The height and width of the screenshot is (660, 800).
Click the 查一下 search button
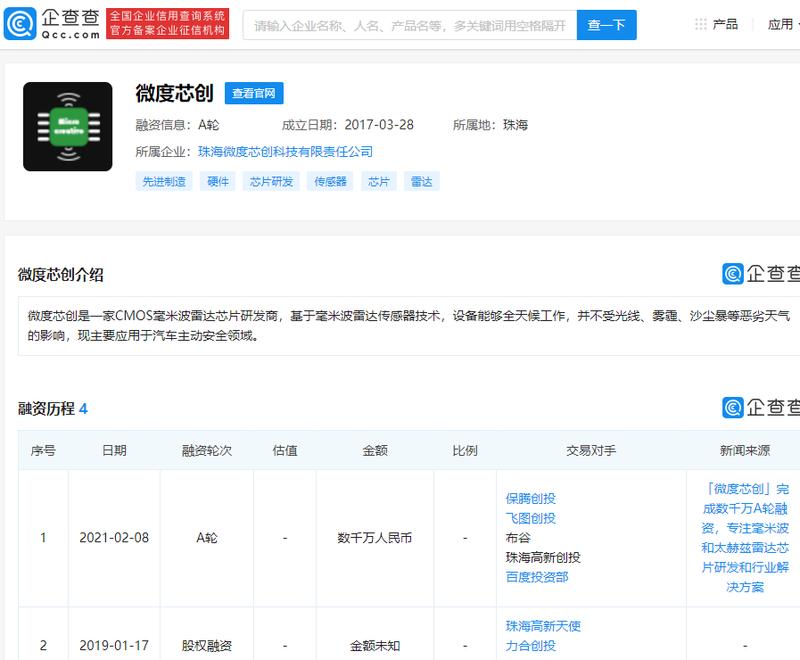607,25
